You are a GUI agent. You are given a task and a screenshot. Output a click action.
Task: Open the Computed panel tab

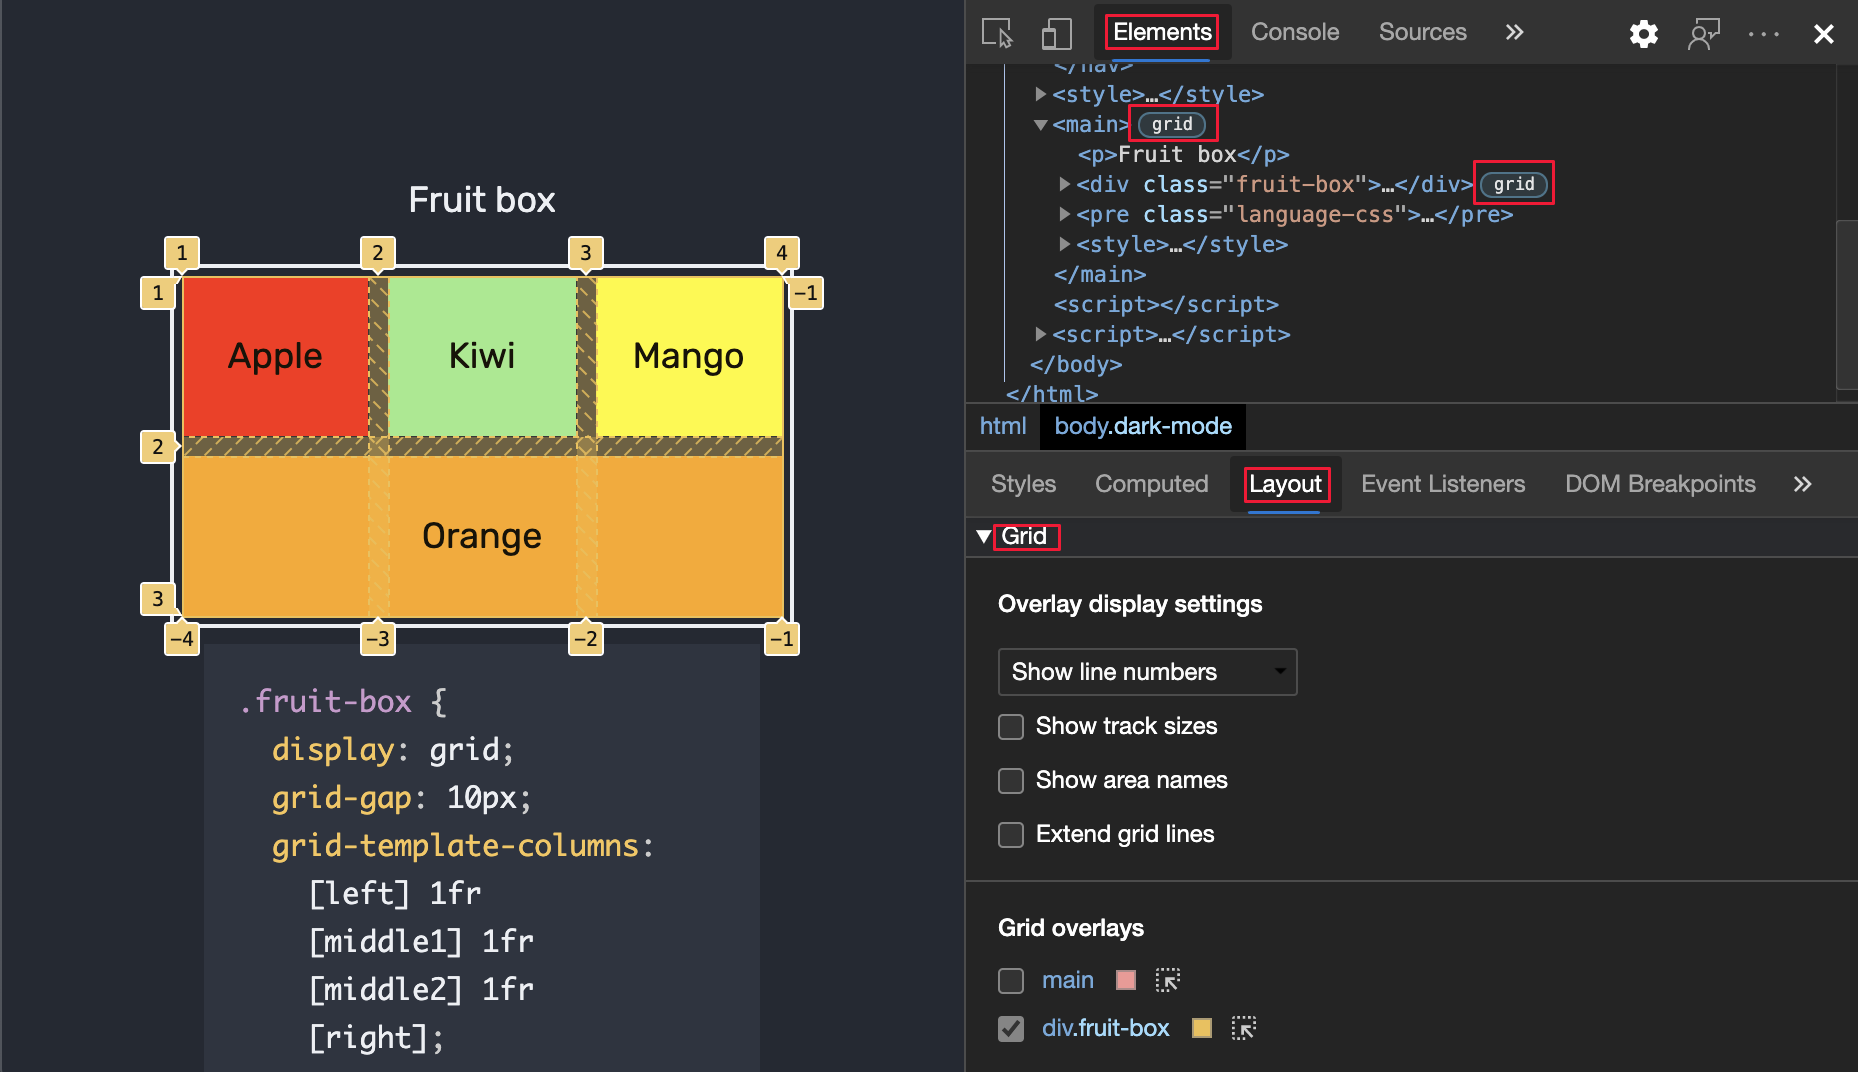tap(1151, 484)
